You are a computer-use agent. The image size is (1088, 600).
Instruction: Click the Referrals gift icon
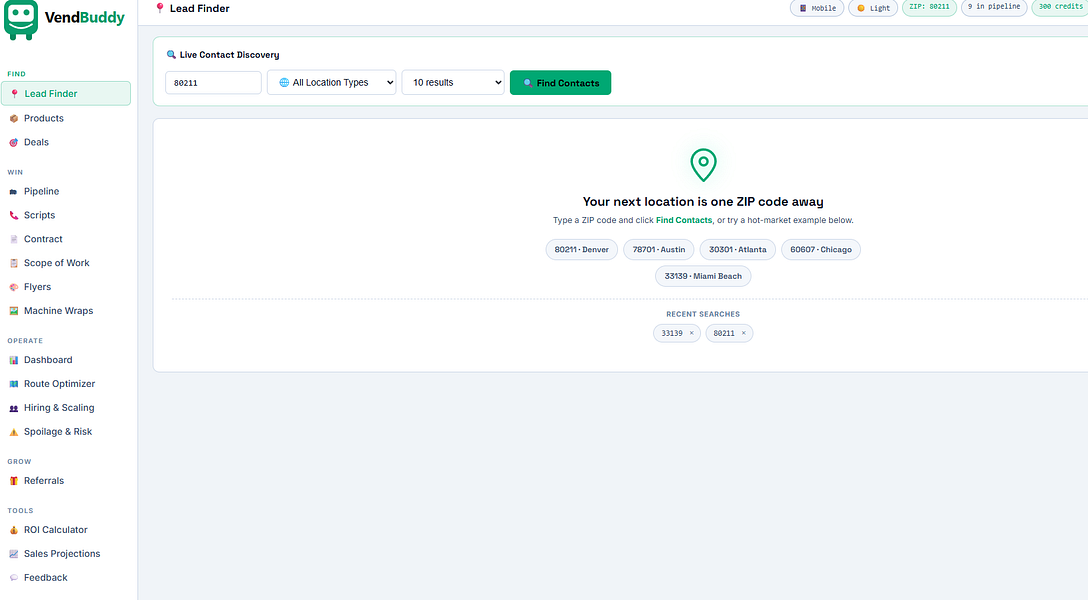[x=14, y=481]
